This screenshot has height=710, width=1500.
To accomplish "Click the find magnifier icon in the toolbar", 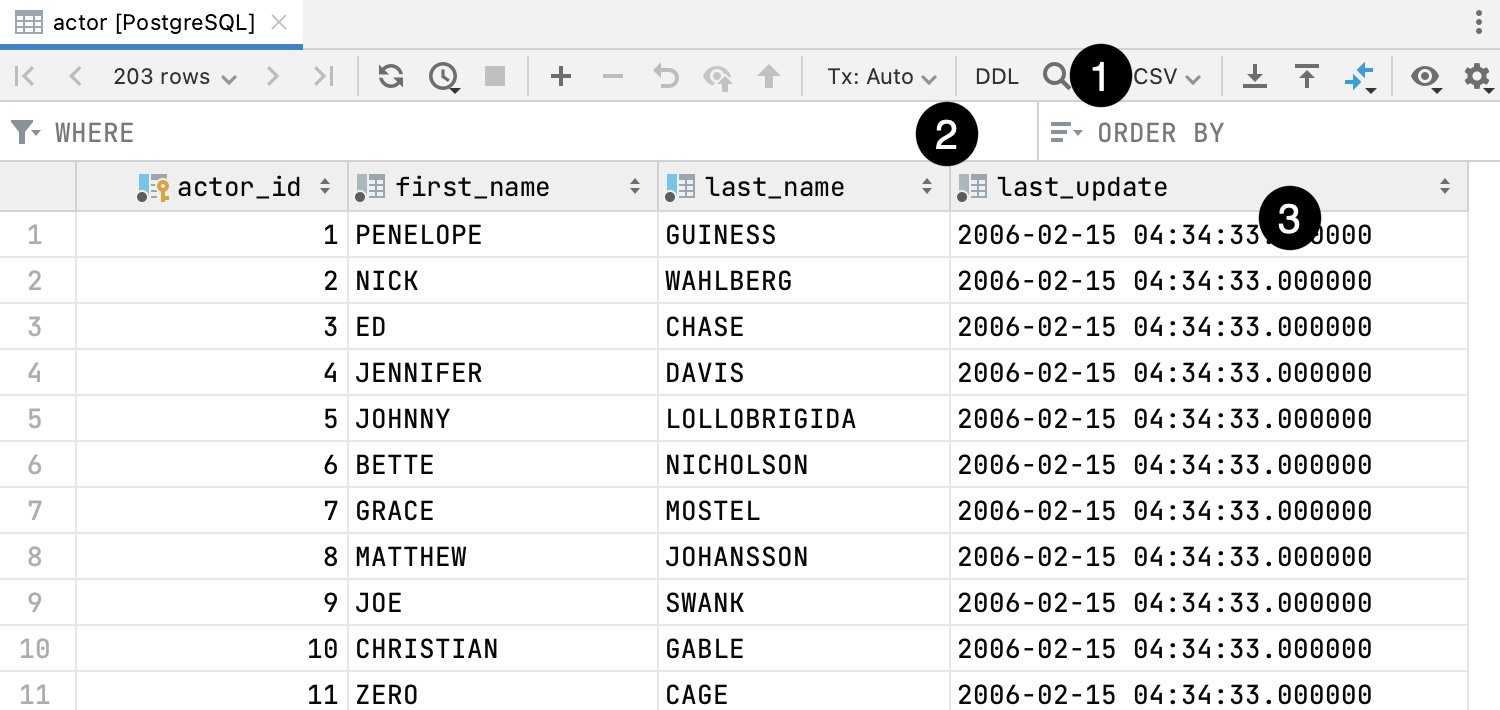I will point(1057,75).
